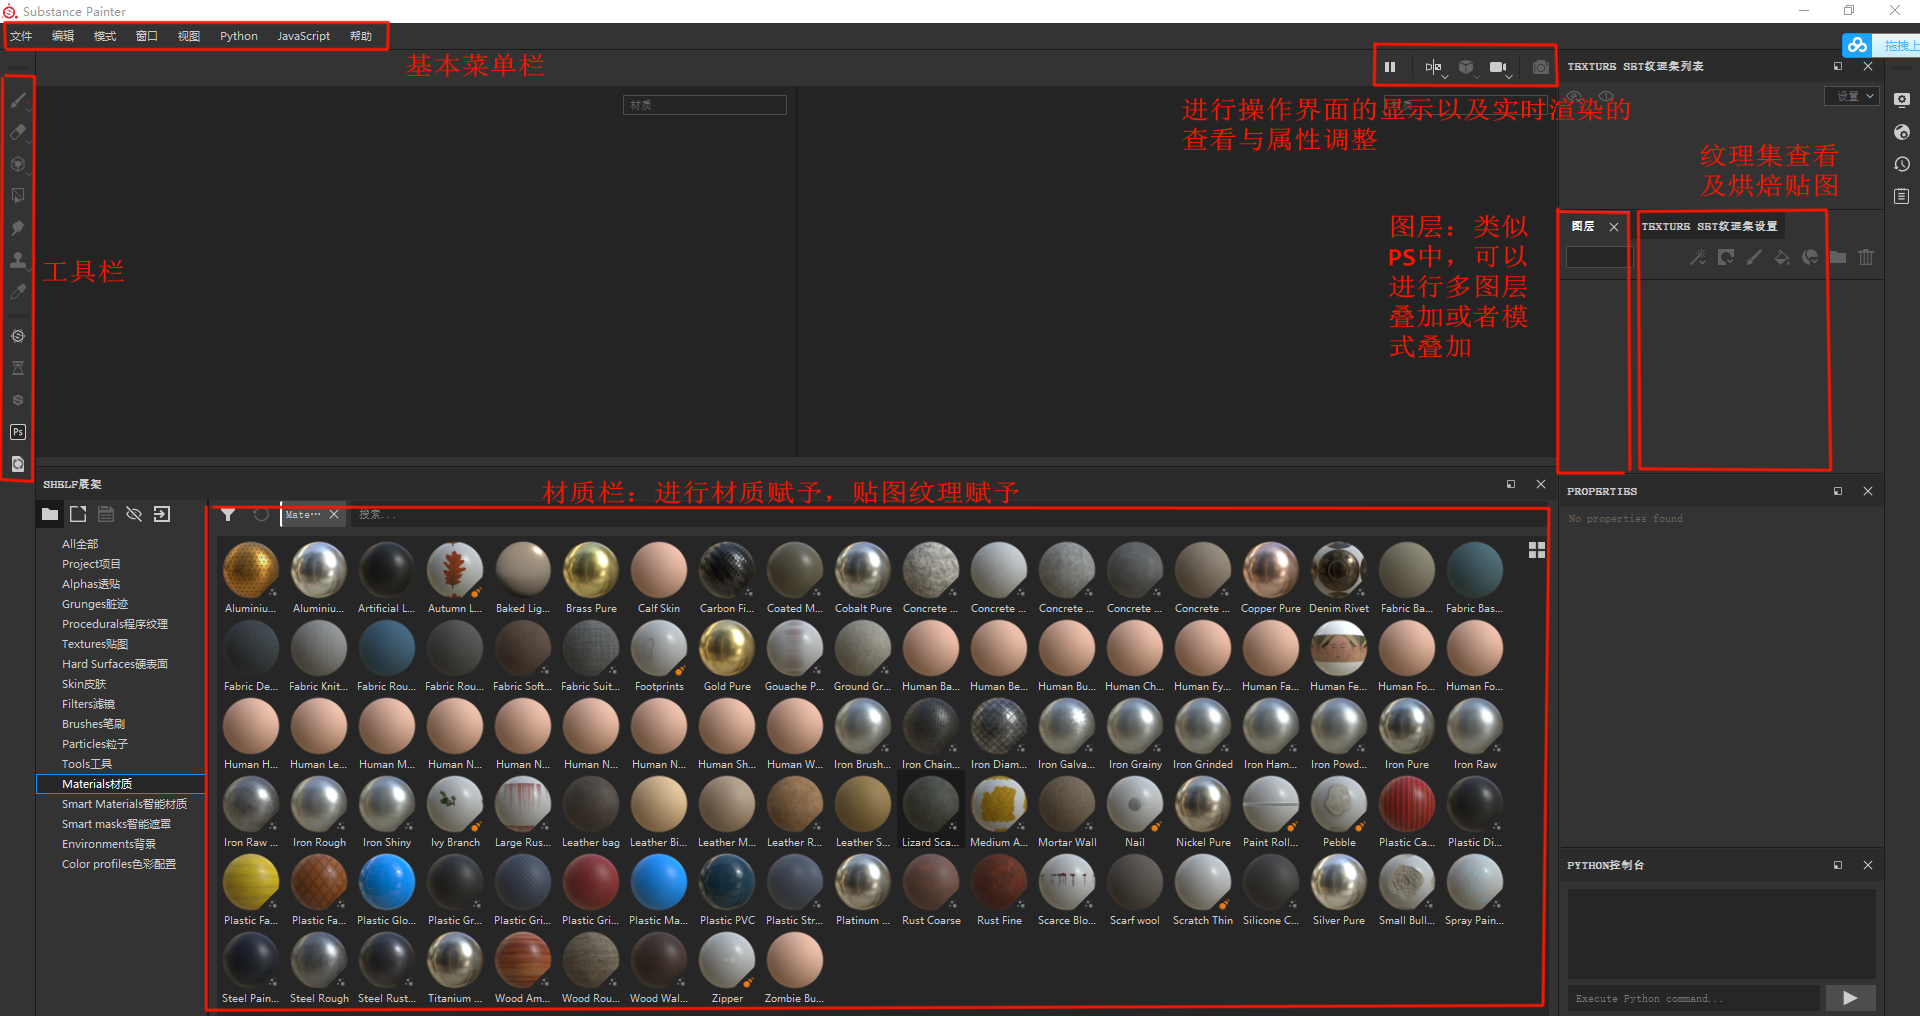Image resolution: width=1920 pixels, height=1016 pixels.
Task: Close the 图层 tab
Action: coord(1614,227)
